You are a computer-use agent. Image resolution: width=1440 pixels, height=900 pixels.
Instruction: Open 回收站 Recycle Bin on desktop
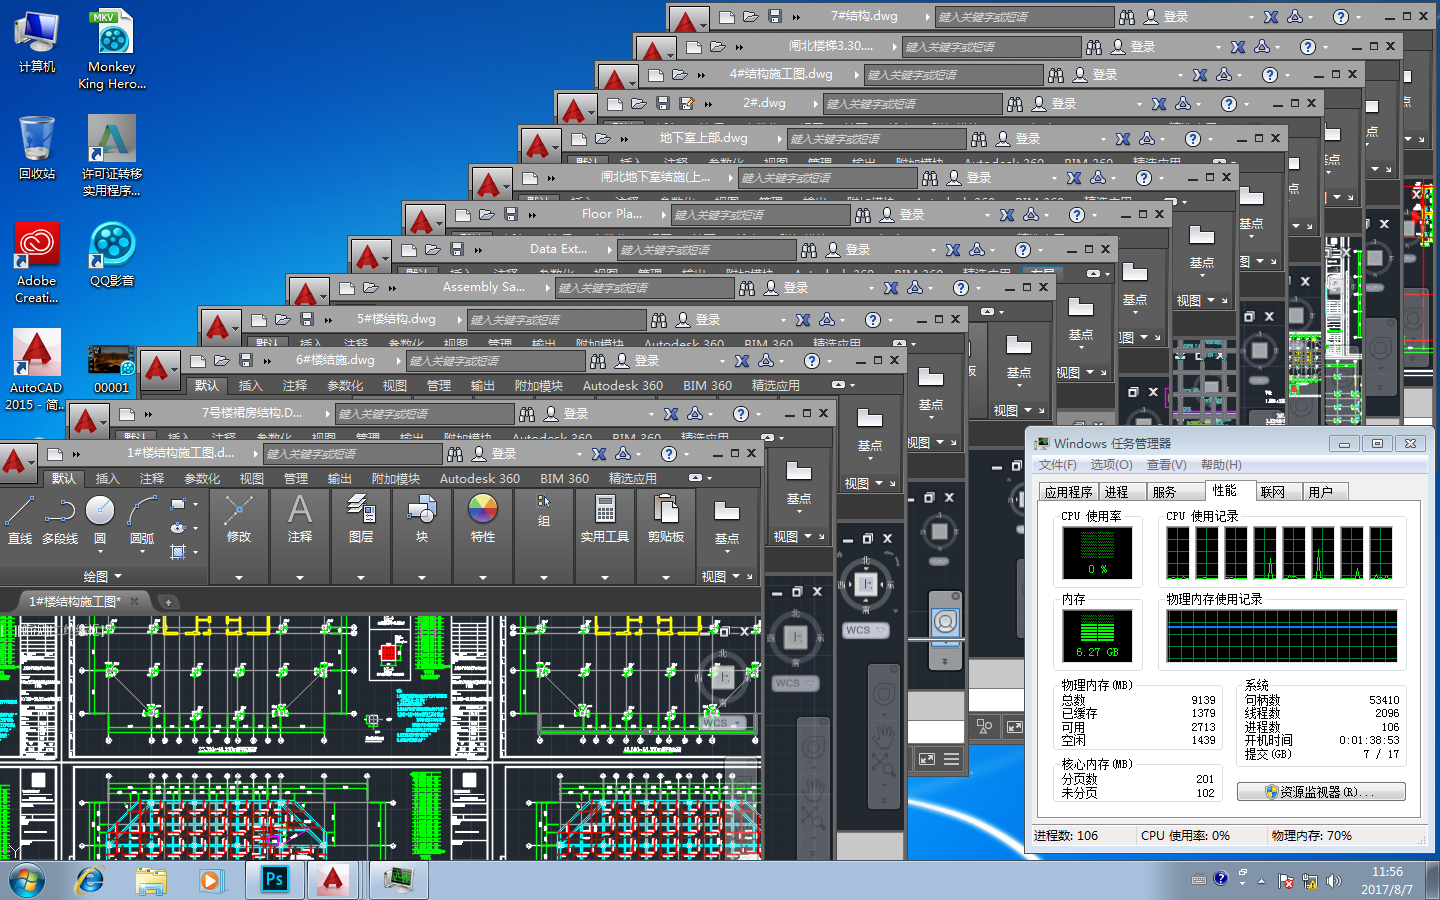(37, 148)
